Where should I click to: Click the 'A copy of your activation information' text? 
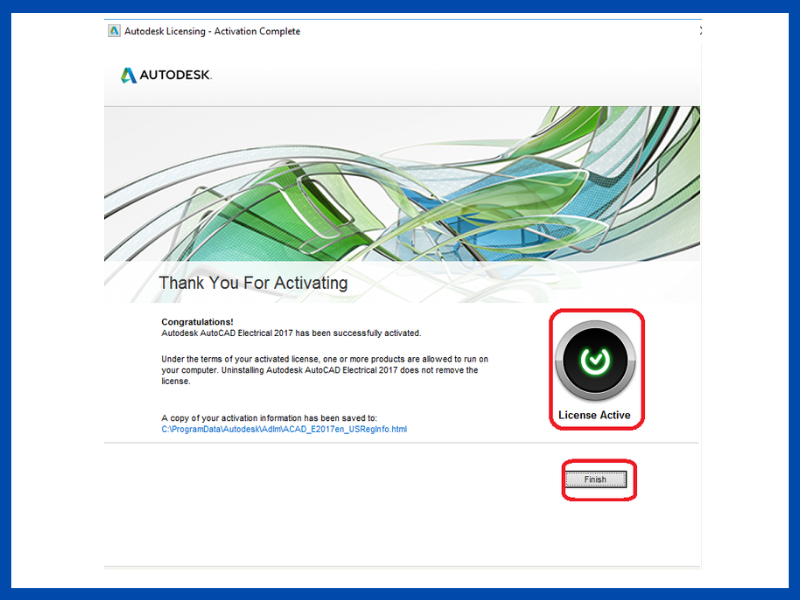tap(268, 418)
